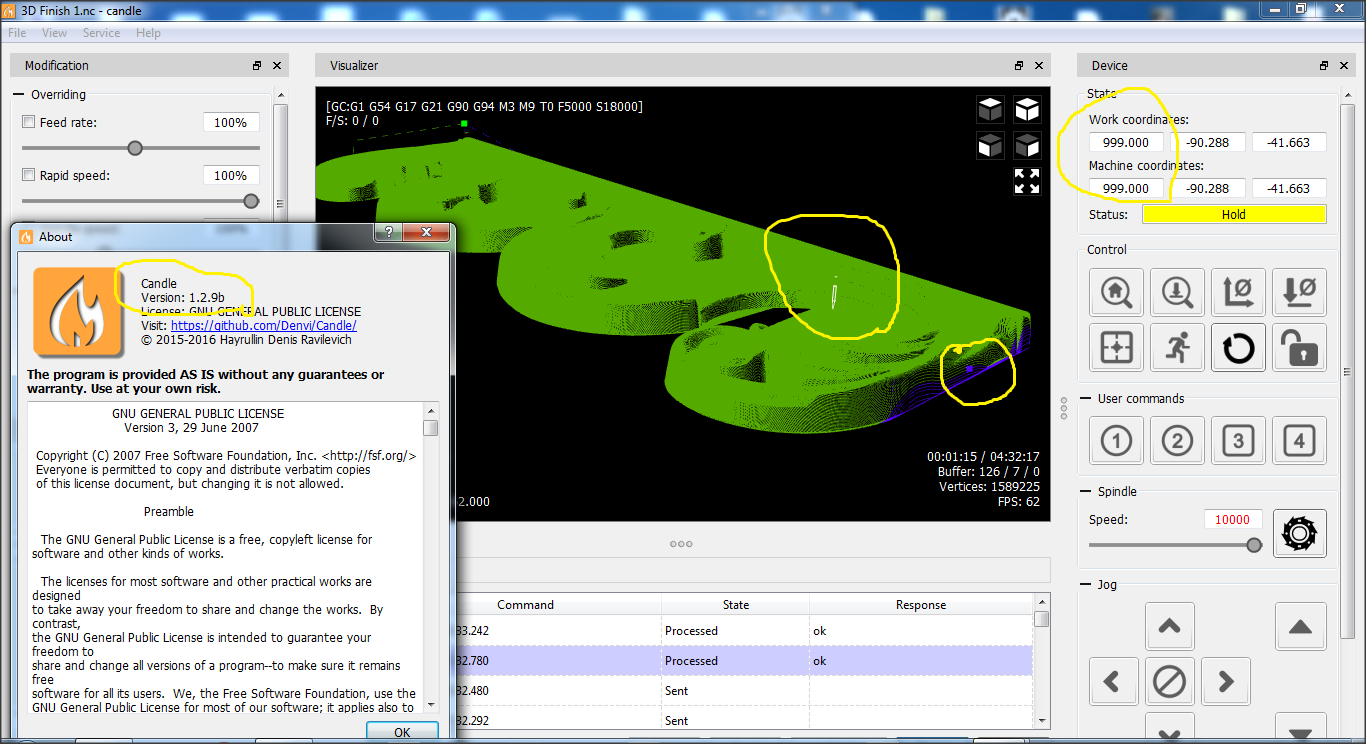Collapse the Jog group
1366x744 pixels.
[x=1086, y=585]
